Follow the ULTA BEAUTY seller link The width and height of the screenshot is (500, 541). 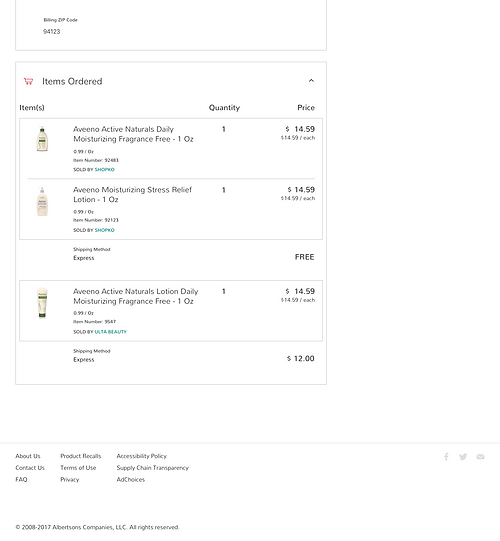(x=111, y=332)
